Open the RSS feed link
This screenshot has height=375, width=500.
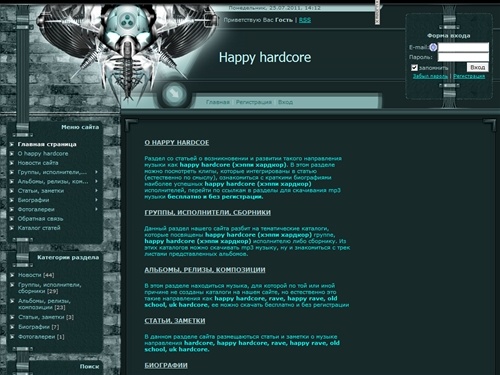305,20
